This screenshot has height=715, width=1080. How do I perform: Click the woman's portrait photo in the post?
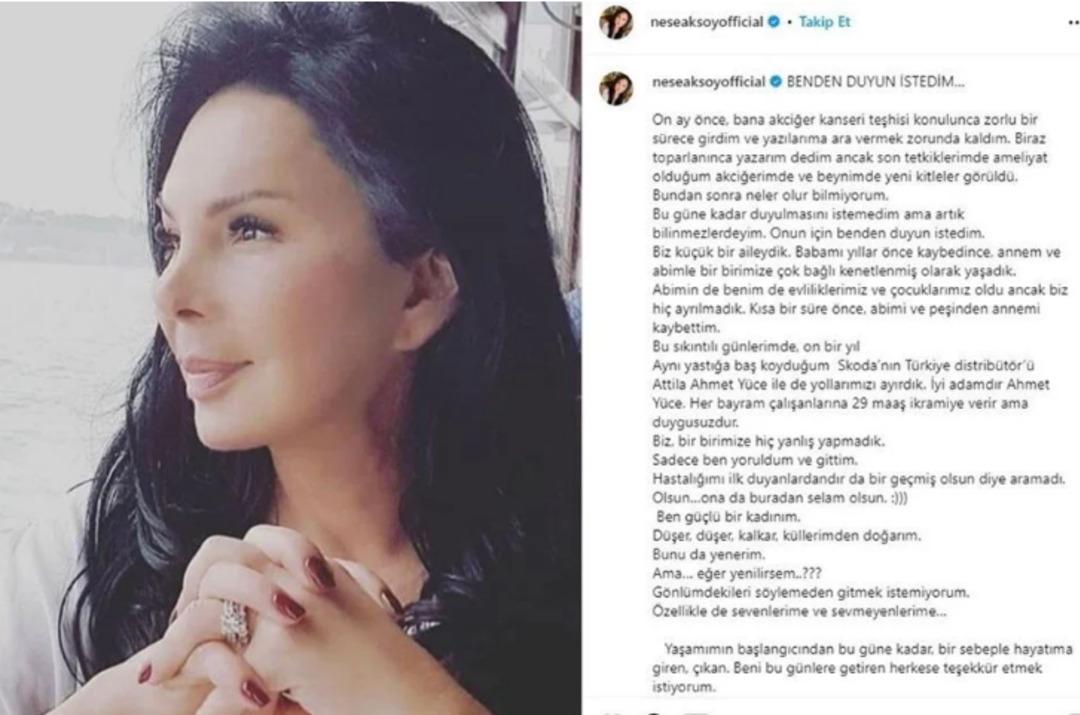click(290, 358)
